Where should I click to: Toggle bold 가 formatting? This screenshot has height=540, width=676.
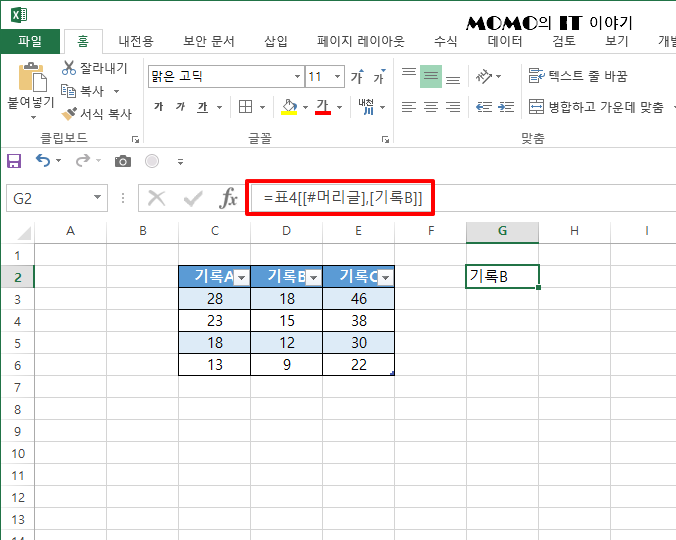click(159, 106)
